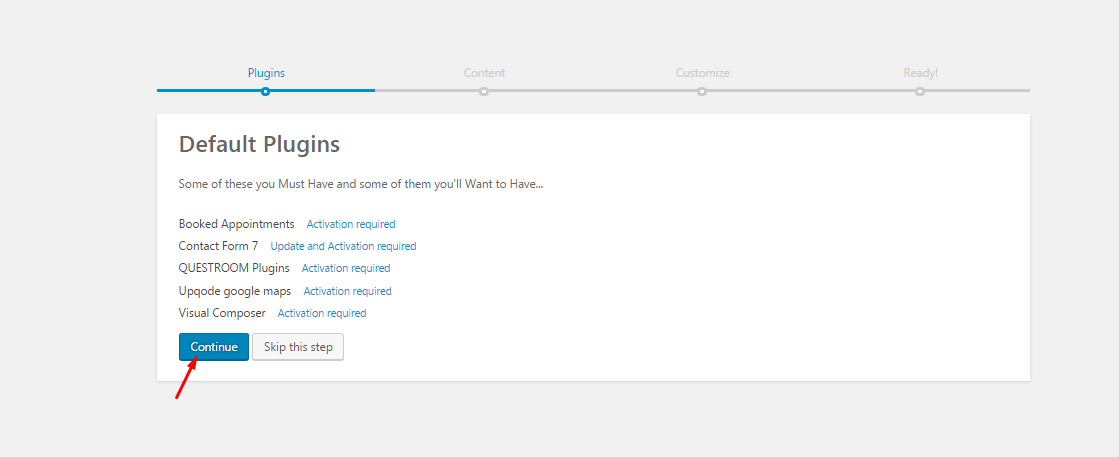Select the Contact Form 7 plugin name
Screen dimensions: 1119x457
click(x=218, y=246)
